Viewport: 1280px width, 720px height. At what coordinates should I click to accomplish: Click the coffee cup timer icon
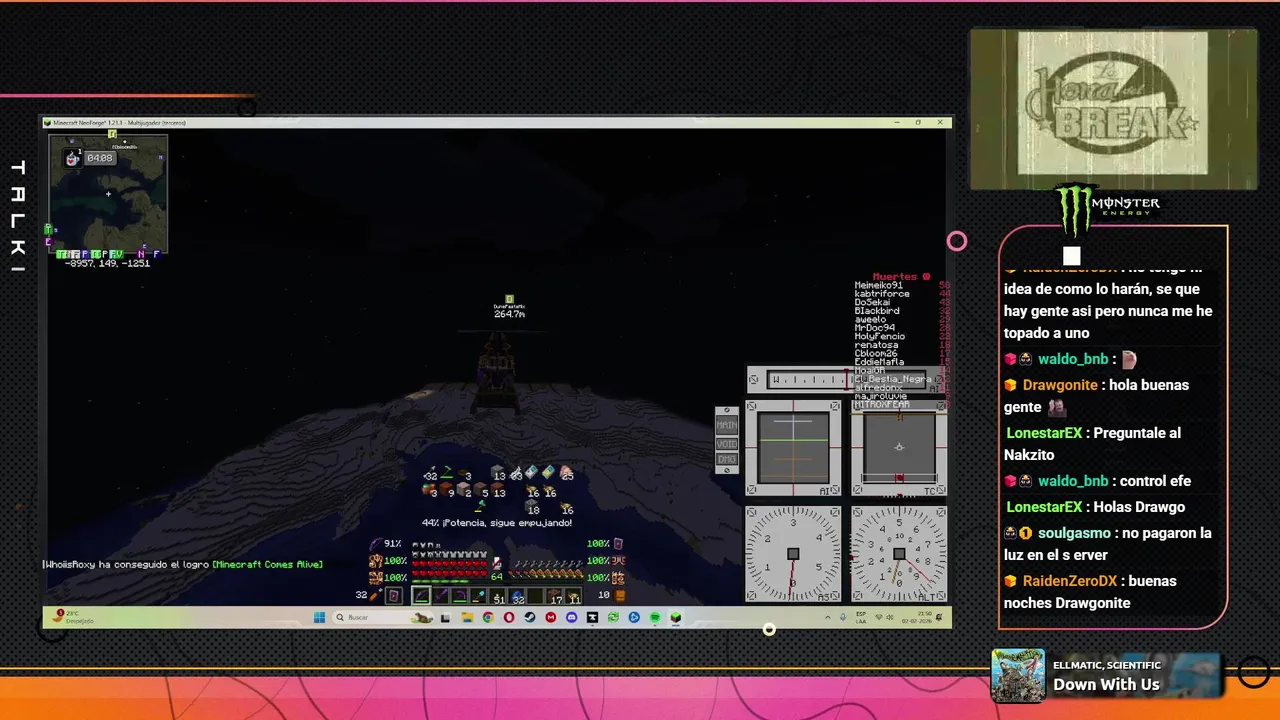coord(72,158)
